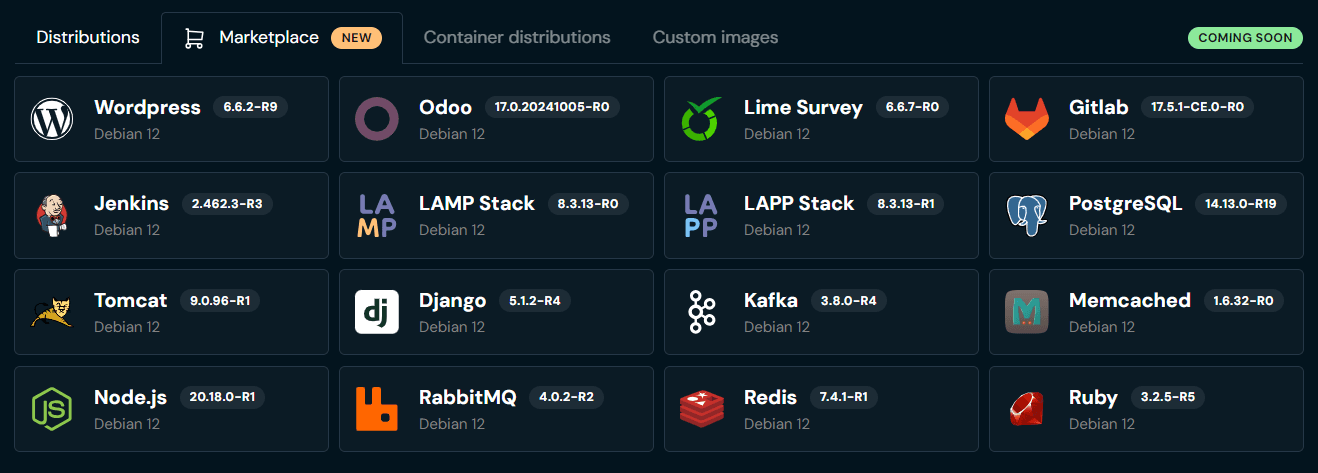This screenshot has height=473, width=1318.
Task: Select the Django title text
Action: (452, 300)
